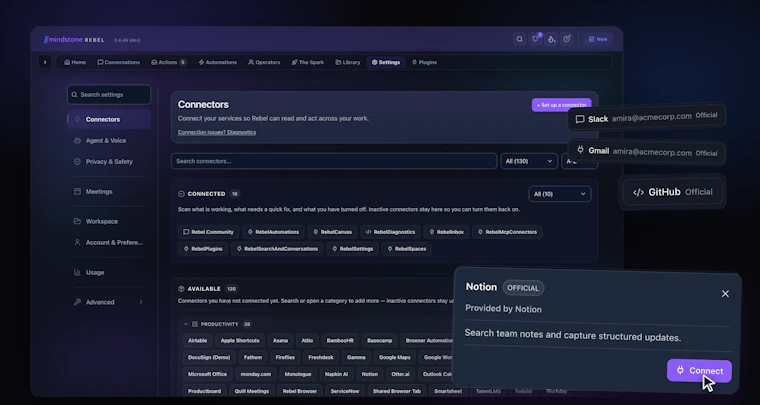
Task: Close the Notion connector popup
Action: (725, 294)
